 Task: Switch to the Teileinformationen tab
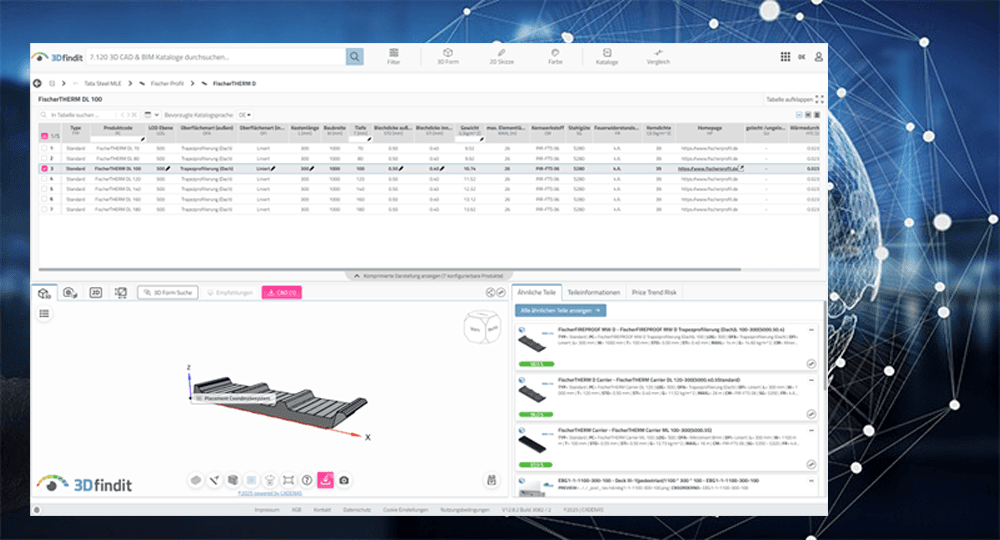pyautogui.click(x=594, y=292)
